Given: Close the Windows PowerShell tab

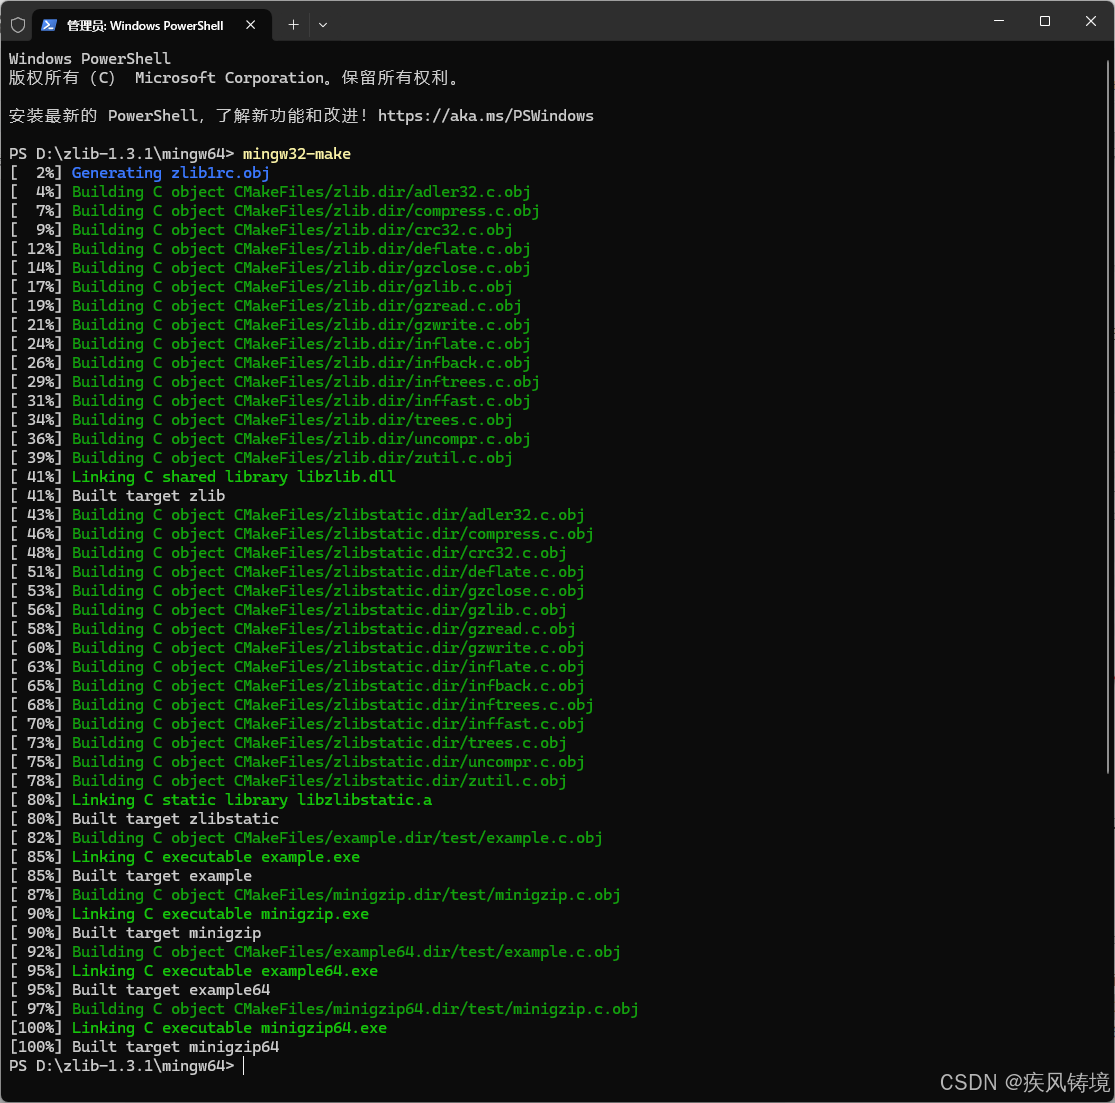Looking at the screenshot, I should tap(250, 25).
